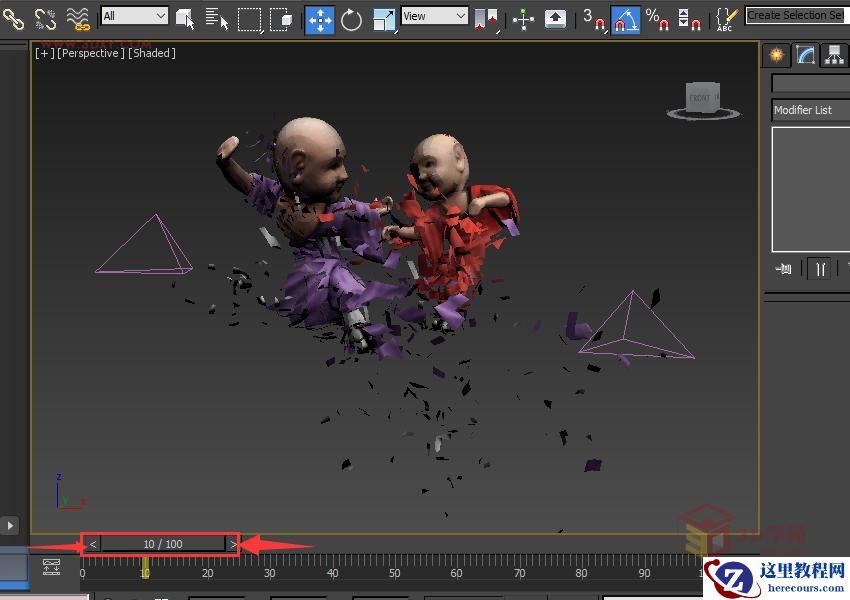850x600 pixels.
Task: Open the 'All' selection filter dropdown
Action: pyautogui.click(x=135, y=16)
